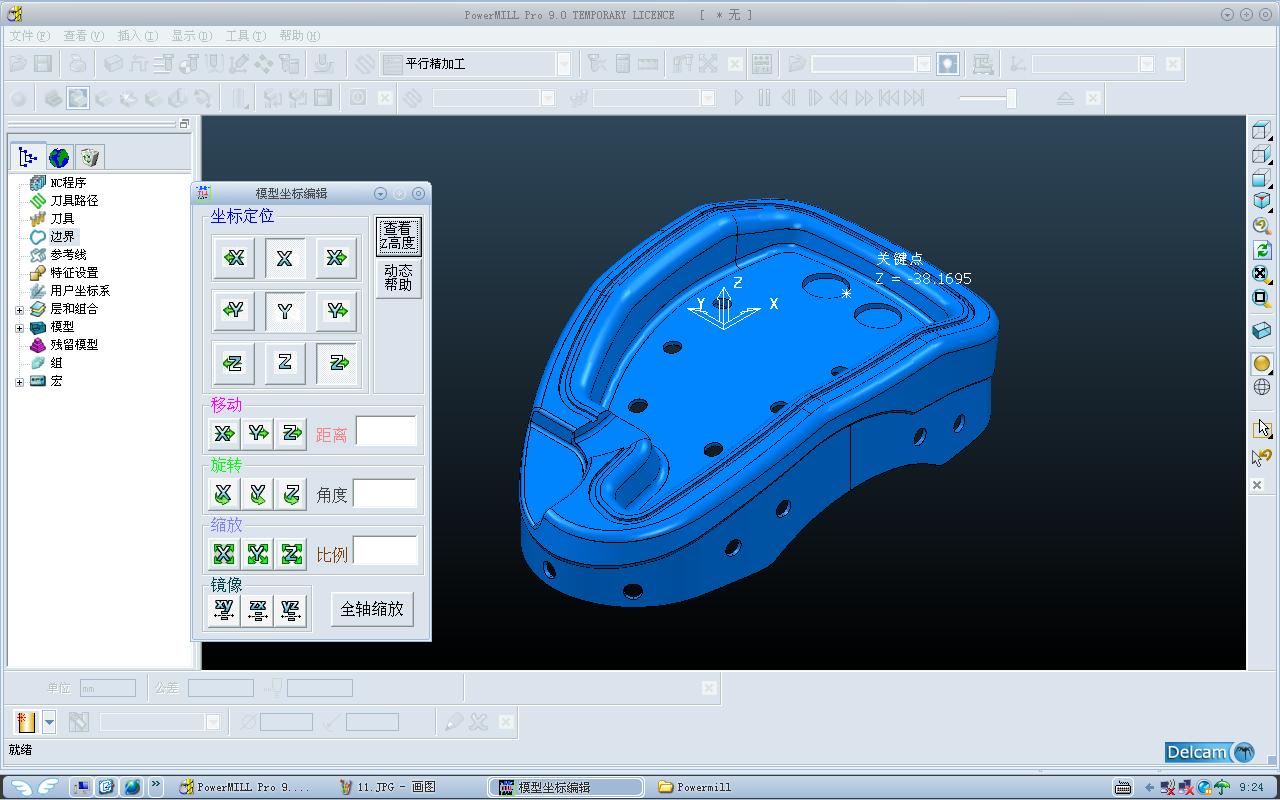Select 残留模型 in the explorer tree
Image resolution: width=1280 pixels, height=800 pixels.
pos(74,345)
